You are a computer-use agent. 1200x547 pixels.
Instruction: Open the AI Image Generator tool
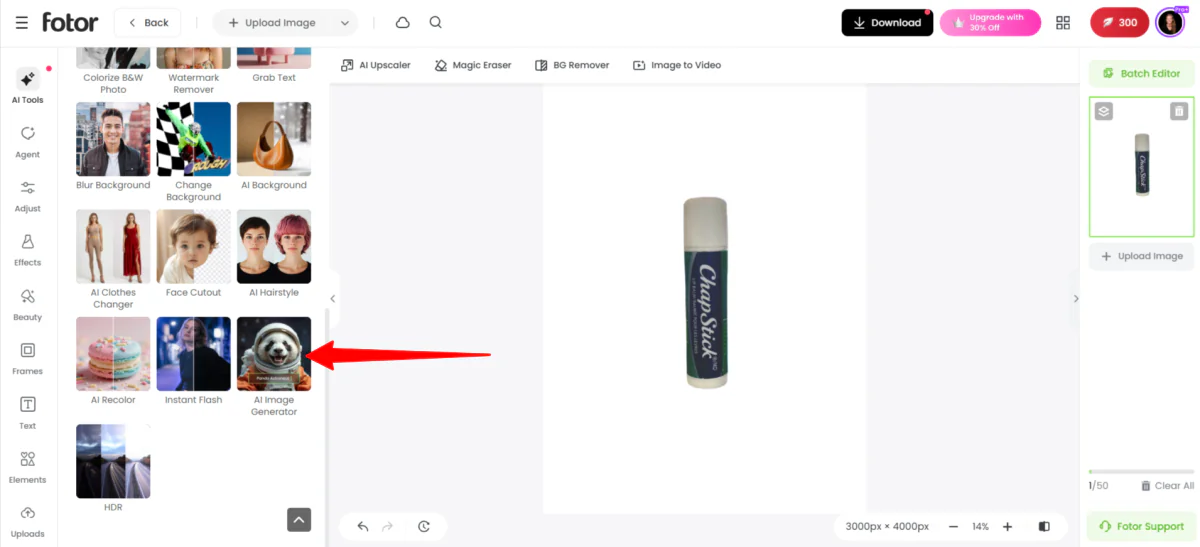coord(274,367)
